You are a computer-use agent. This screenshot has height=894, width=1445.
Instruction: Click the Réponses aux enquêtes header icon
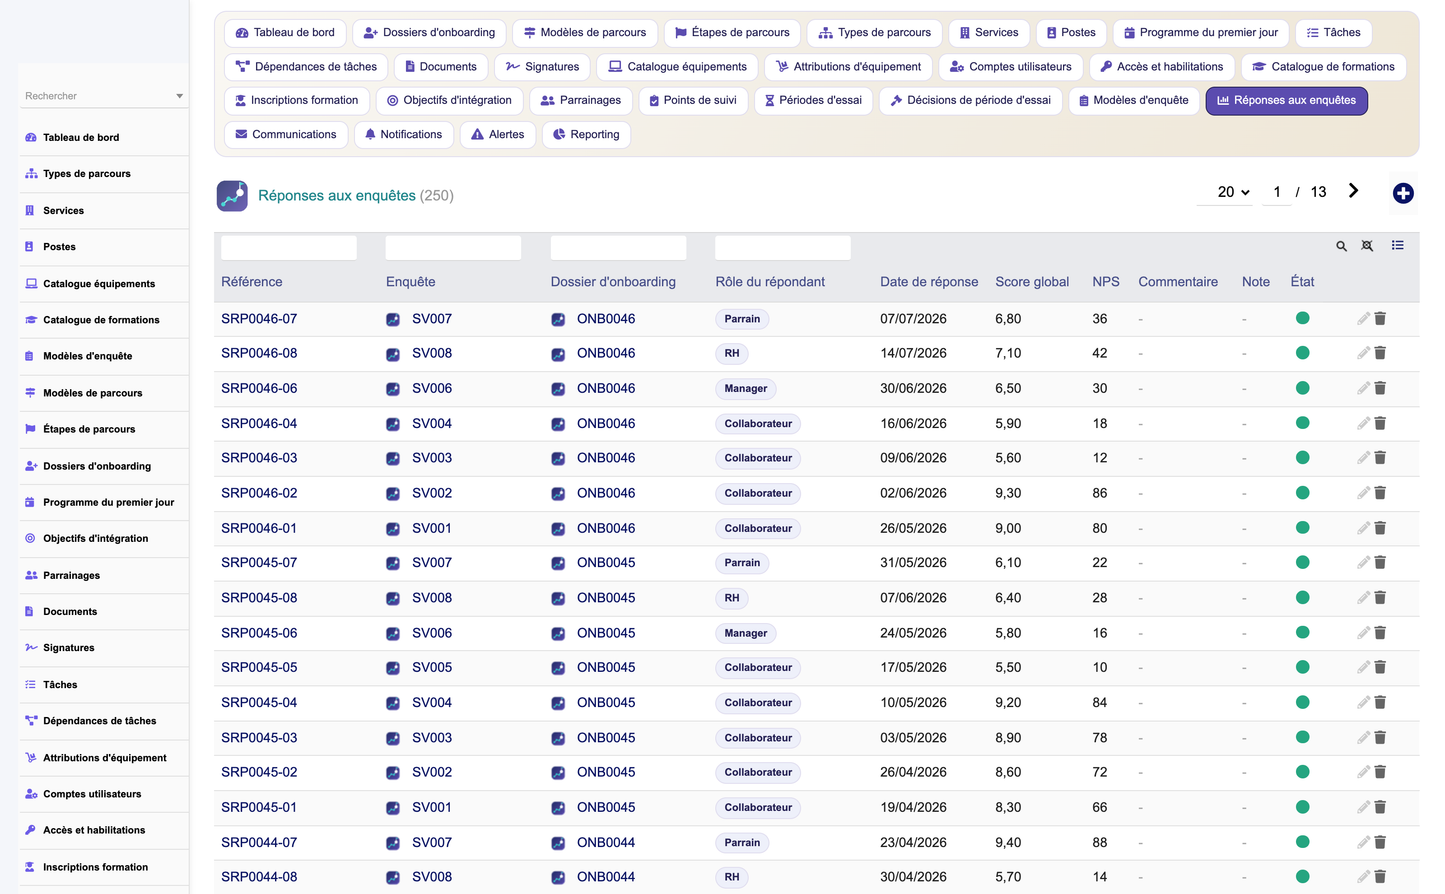232,196
